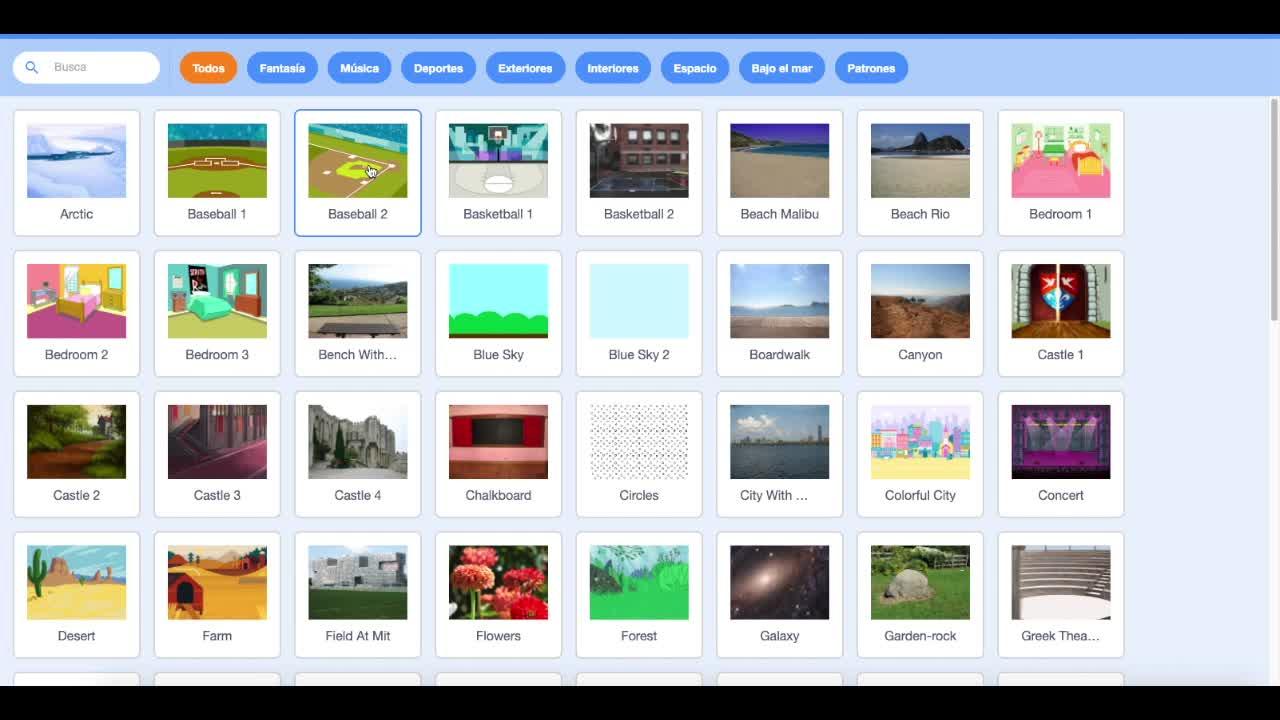
Task: Click the search magnifier icon
Action: (32, 67)
